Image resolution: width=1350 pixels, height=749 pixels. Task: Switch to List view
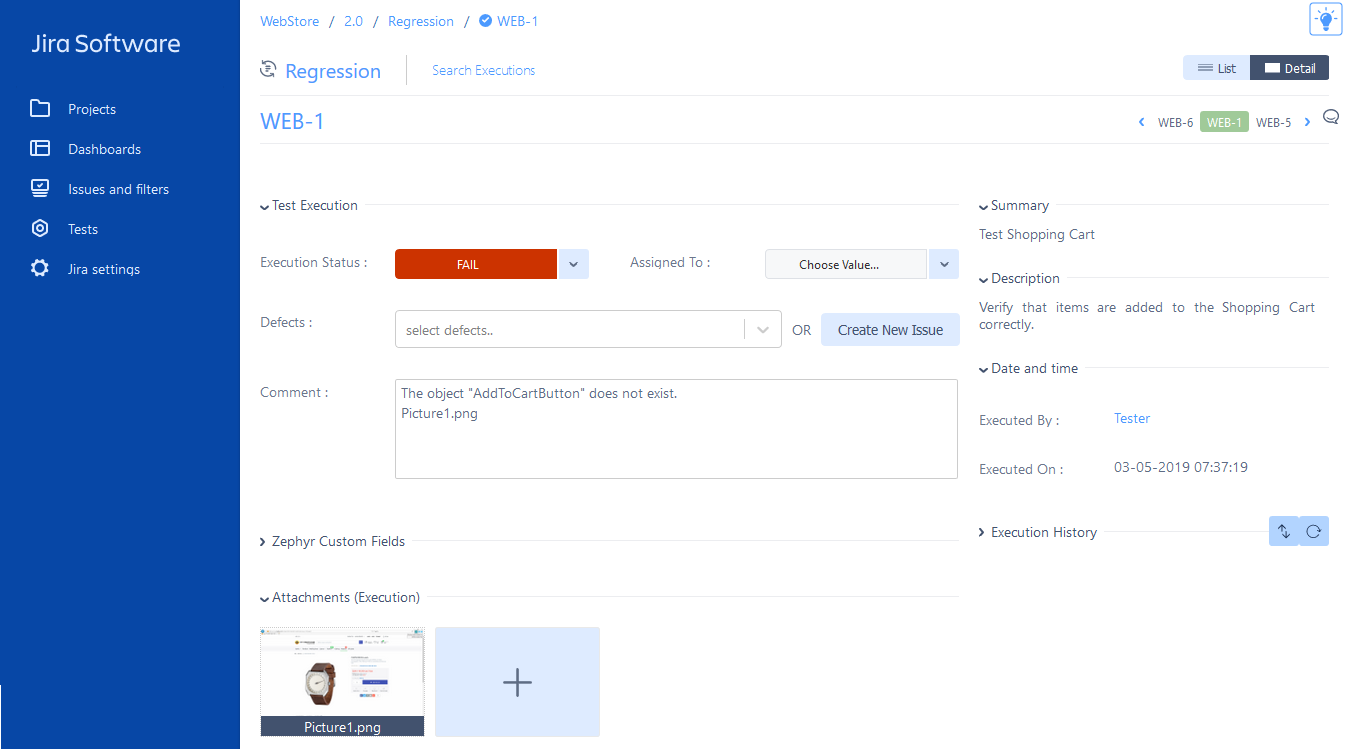point(1216,67)
